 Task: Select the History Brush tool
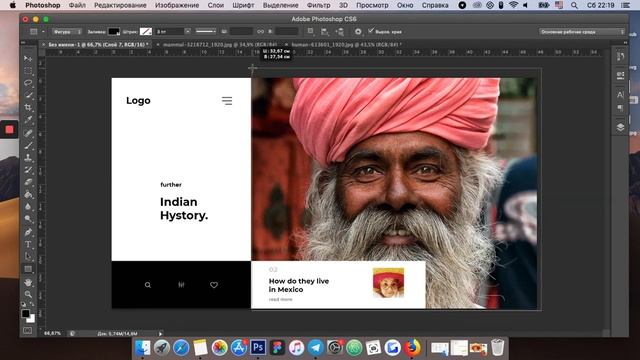(x=28, y=170)
